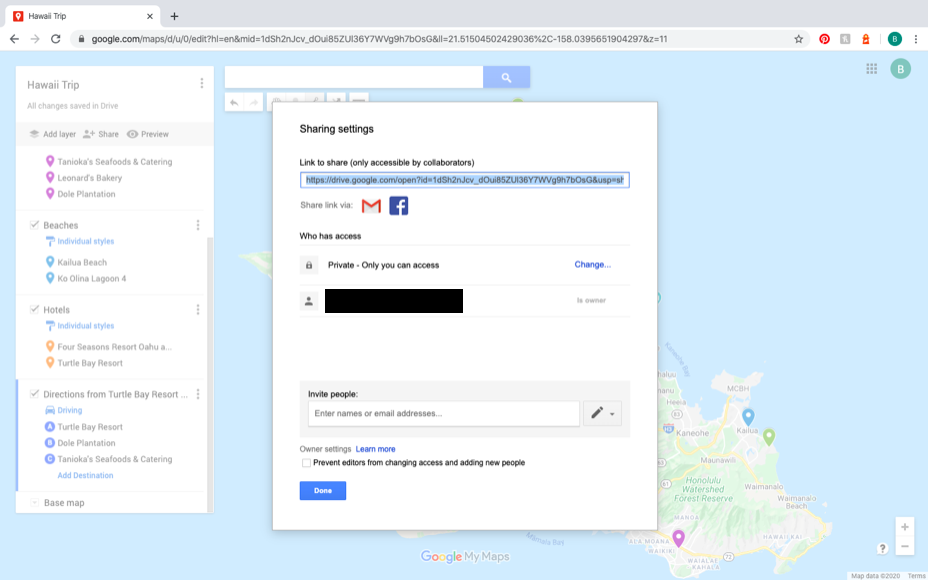Image resolution: width=928 pixels, height=580 pixels.
Task: Click the map search box
Action: (354, 77)
